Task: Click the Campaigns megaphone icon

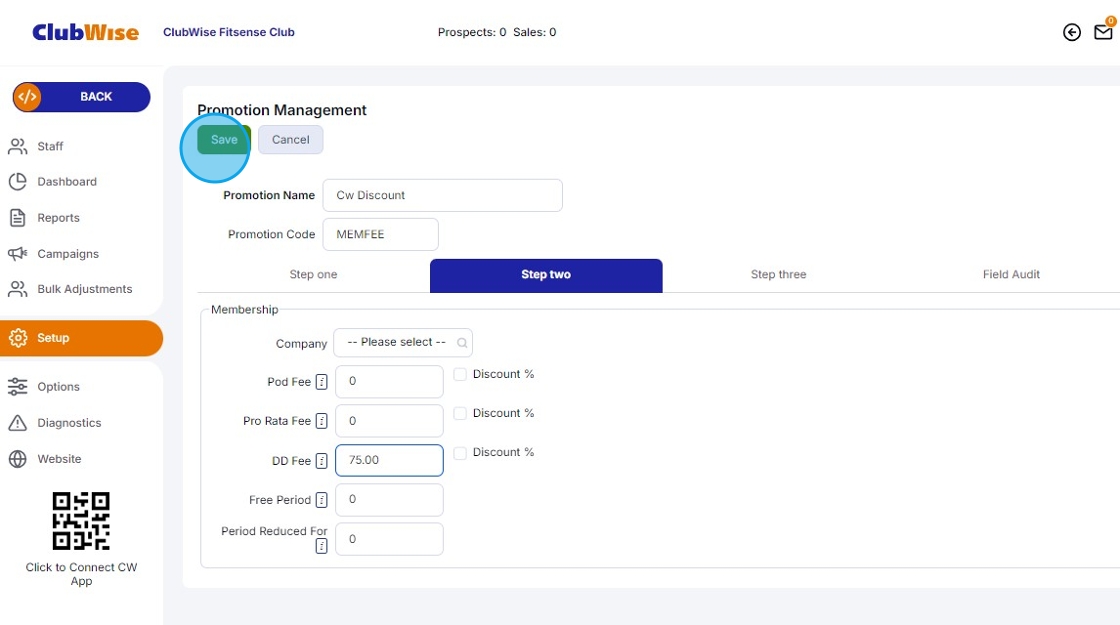Action: pyautogui.click(x=18, y=254)
